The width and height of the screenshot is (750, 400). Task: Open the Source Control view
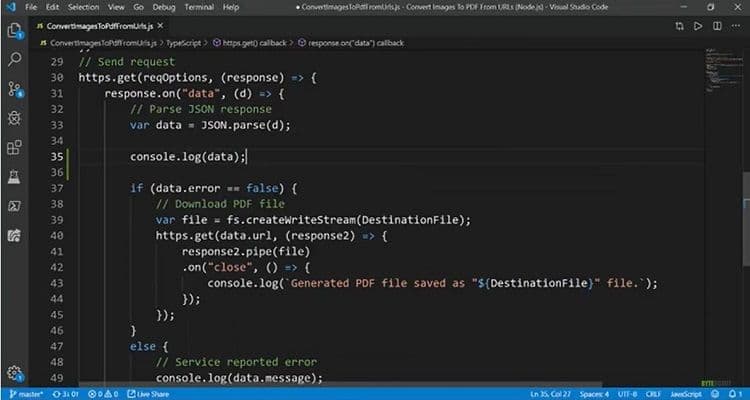coord(14,89)
